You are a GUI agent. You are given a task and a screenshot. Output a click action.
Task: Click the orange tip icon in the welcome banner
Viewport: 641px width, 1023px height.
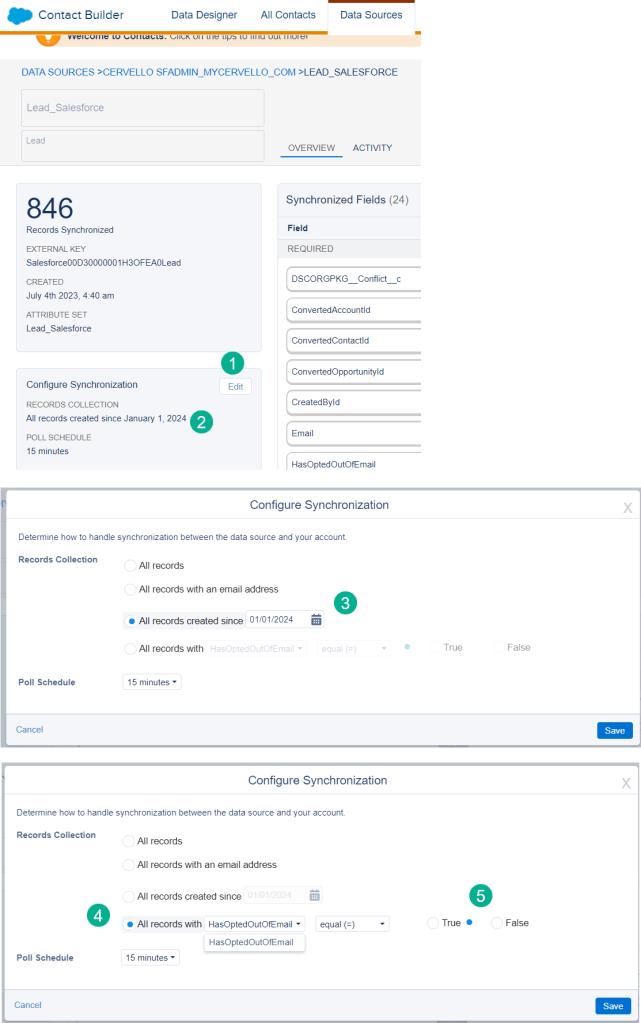(46, 38)
